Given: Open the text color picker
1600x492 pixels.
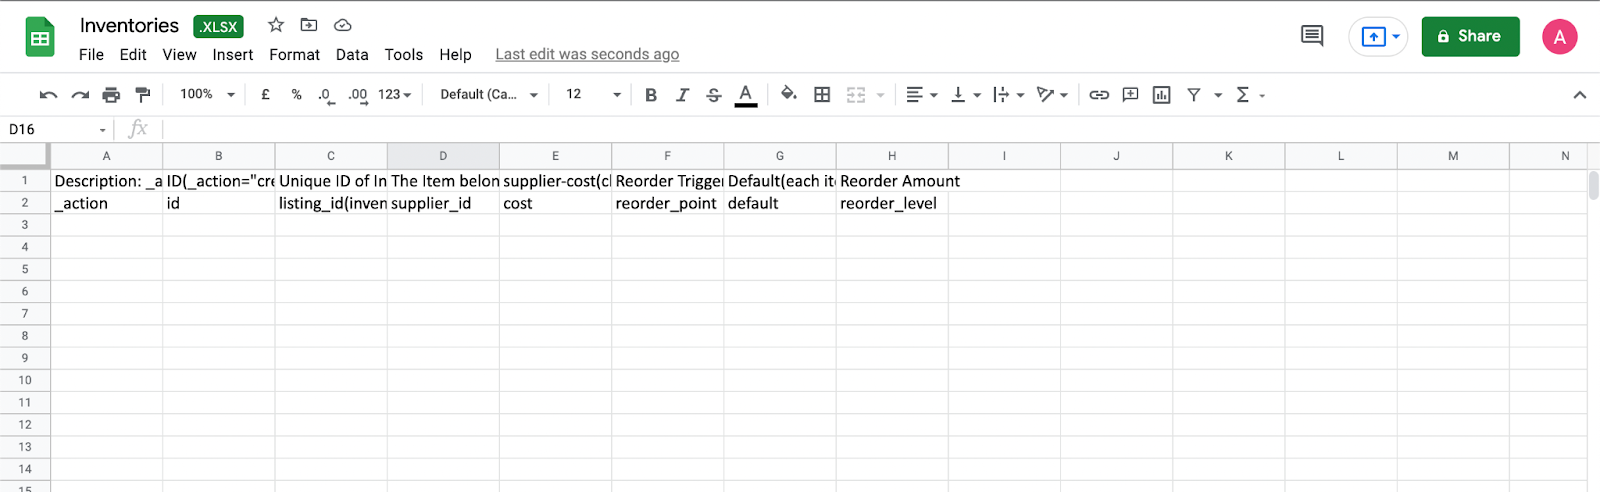Looking at the screenshot, I should click(x=745, y=95).
